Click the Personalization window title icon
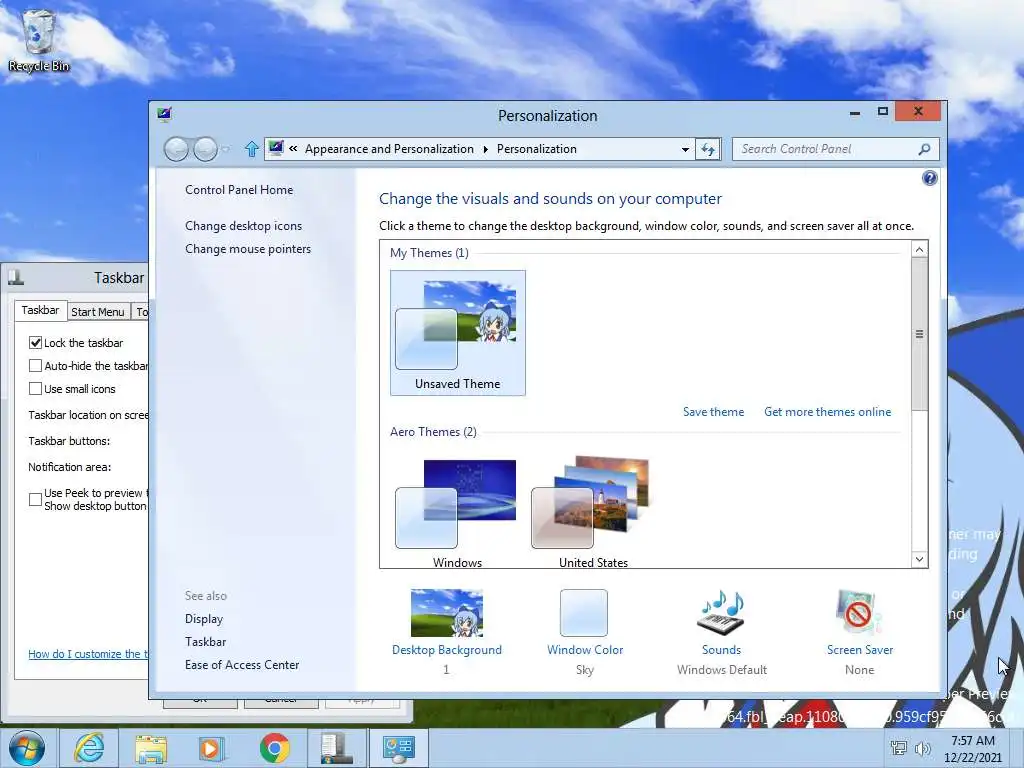Screen dimensions: 1024x768 coord(165,115)
